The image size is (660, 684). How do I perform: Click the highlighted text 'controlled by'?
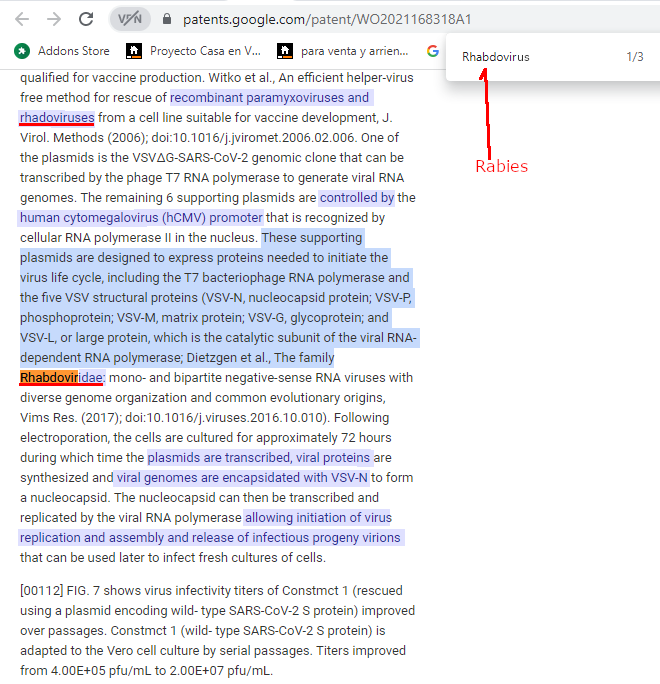(x=357, y=198)
